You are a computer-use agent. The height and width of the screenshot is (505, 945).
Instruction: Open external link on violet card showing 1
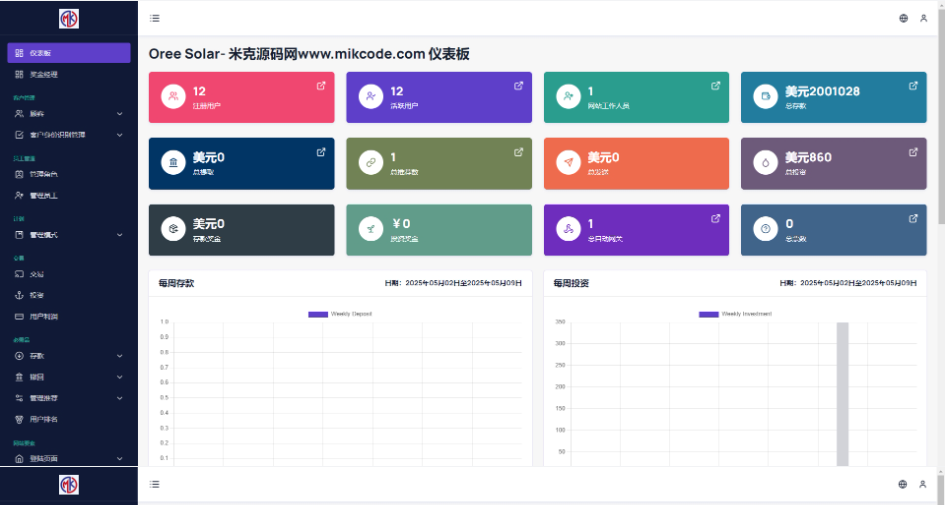click(715, 219)
